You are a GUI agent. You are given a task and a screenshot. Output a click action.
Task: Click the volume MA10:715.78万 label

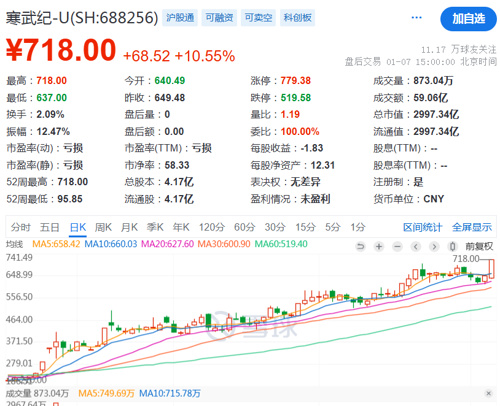(170, 394)
